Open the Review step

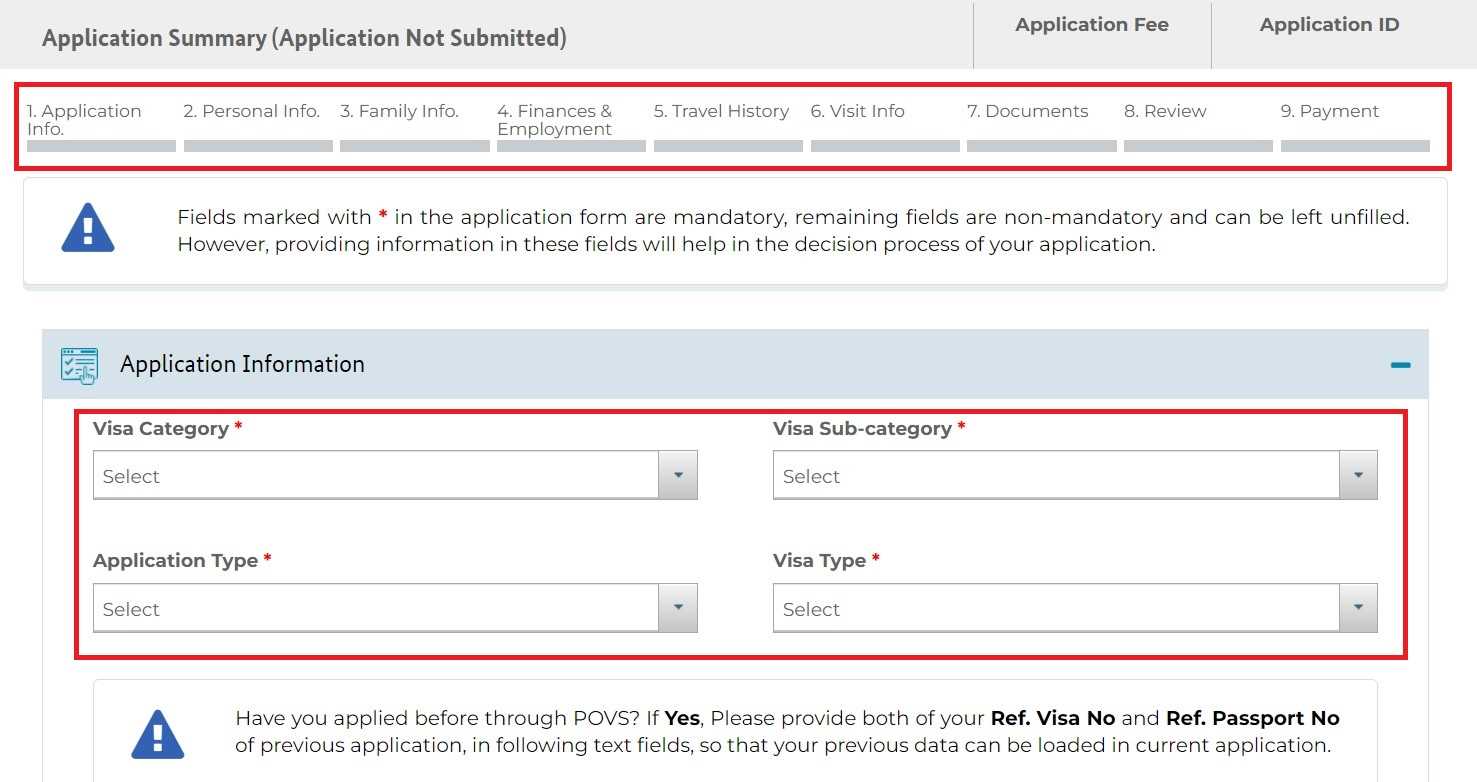pyautogui.click(x=1165, y=112)
